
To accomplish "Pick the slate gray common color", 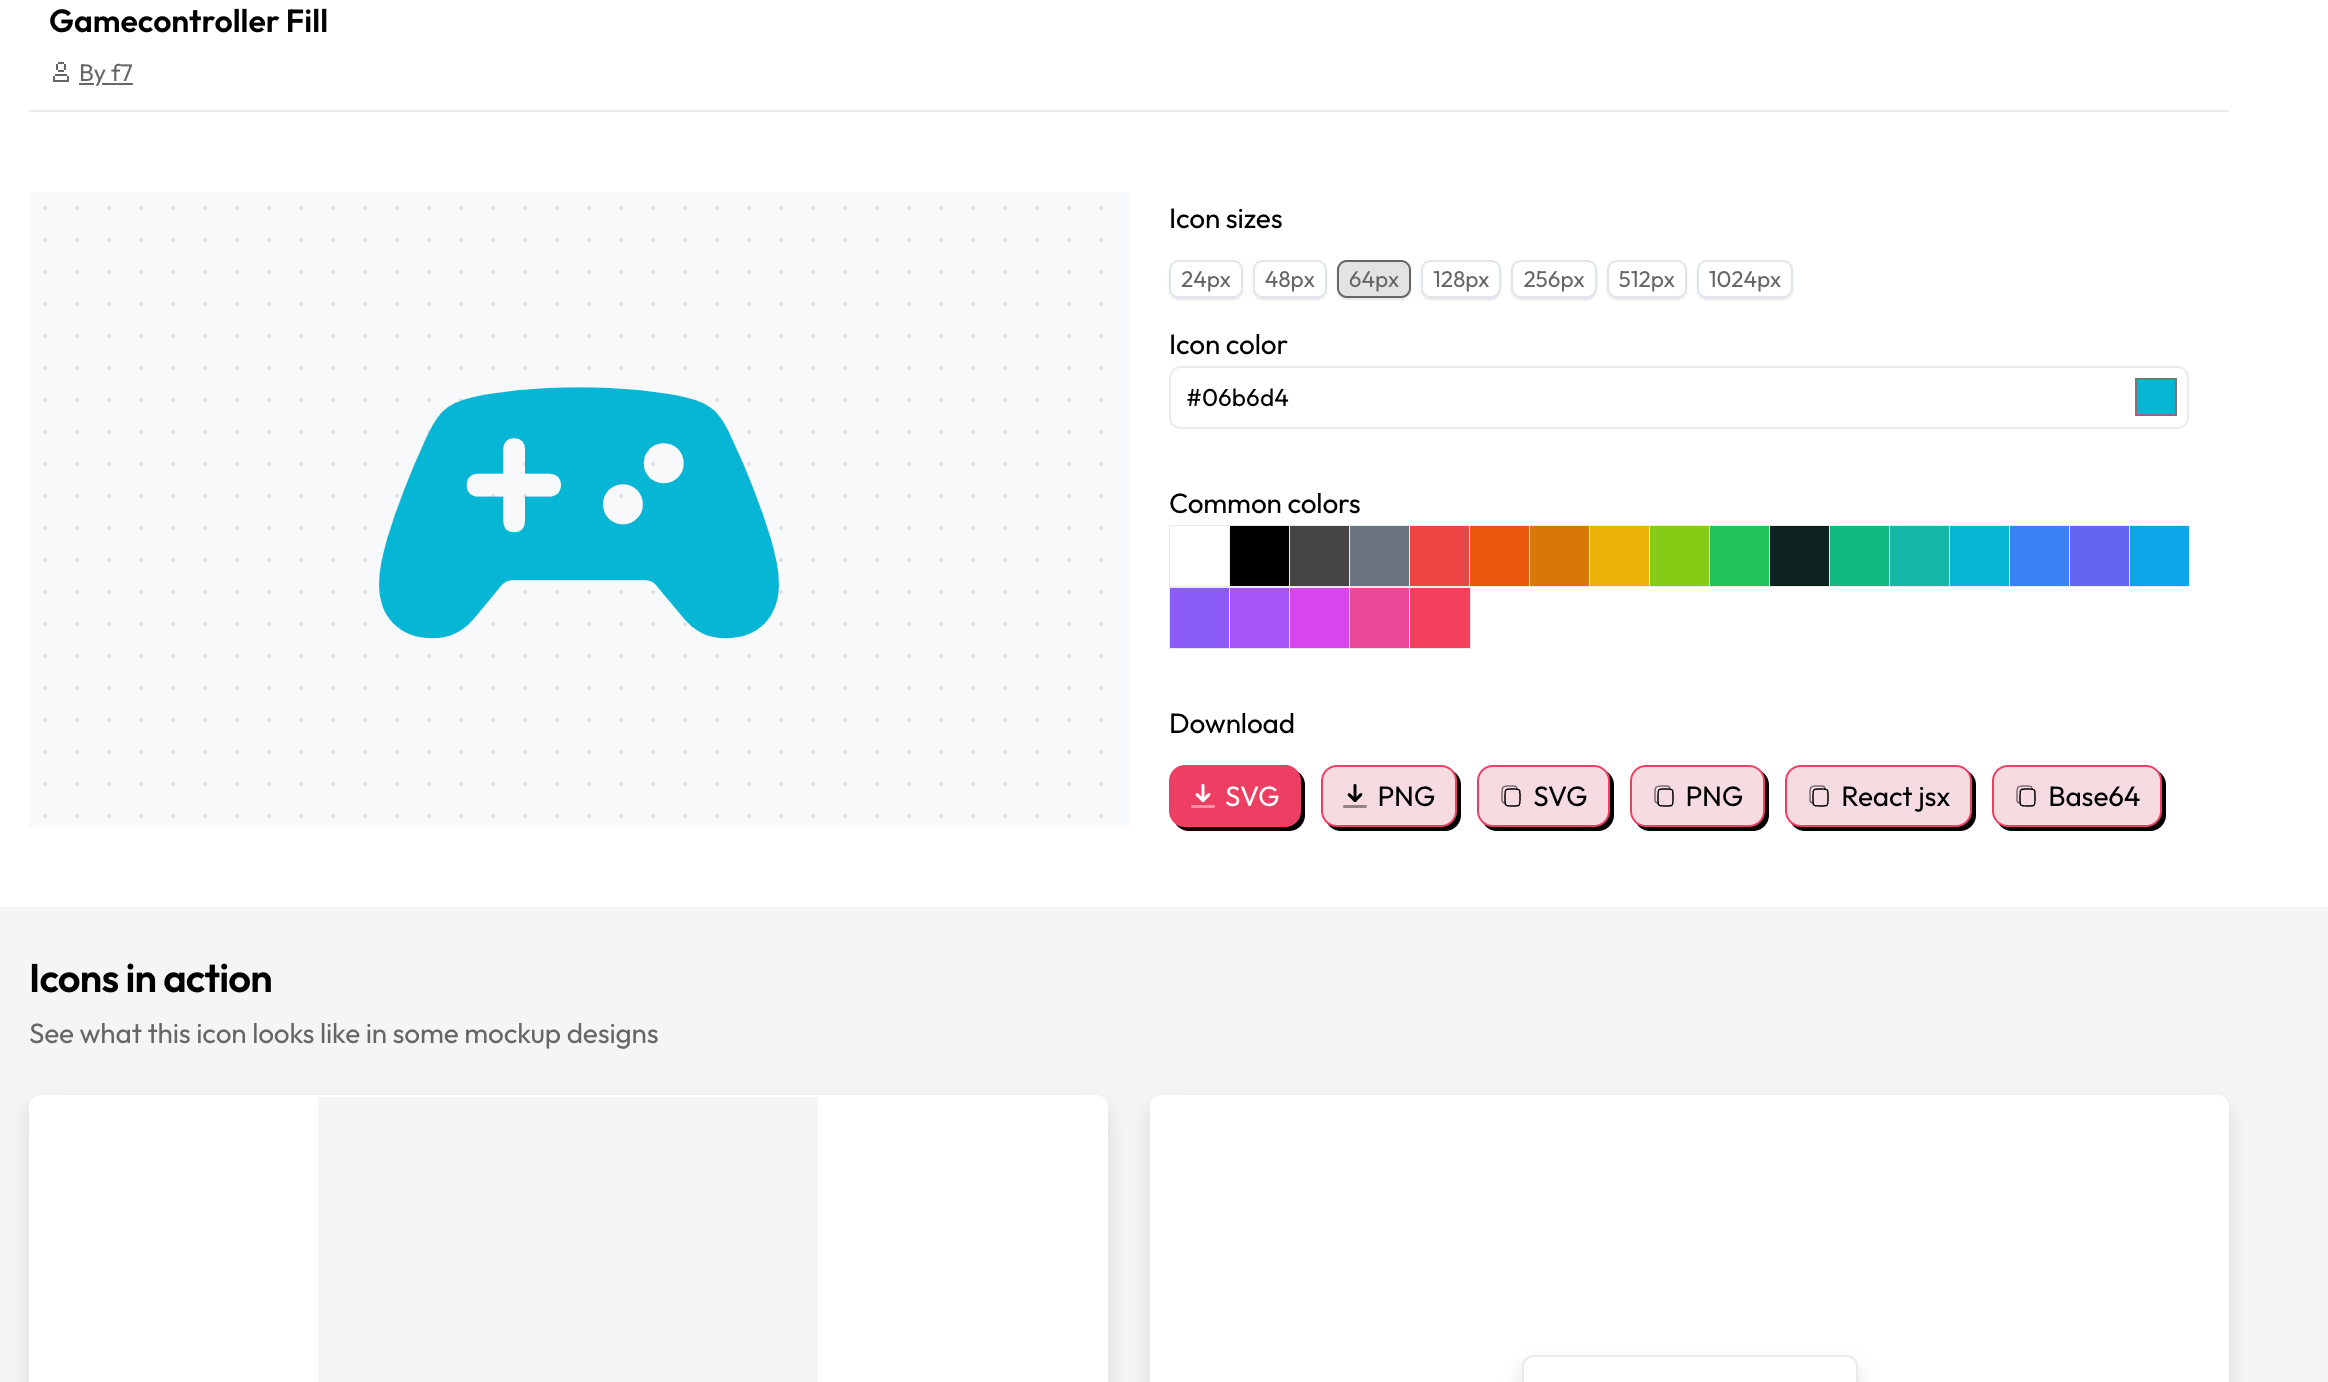I will pos(1380,556).
